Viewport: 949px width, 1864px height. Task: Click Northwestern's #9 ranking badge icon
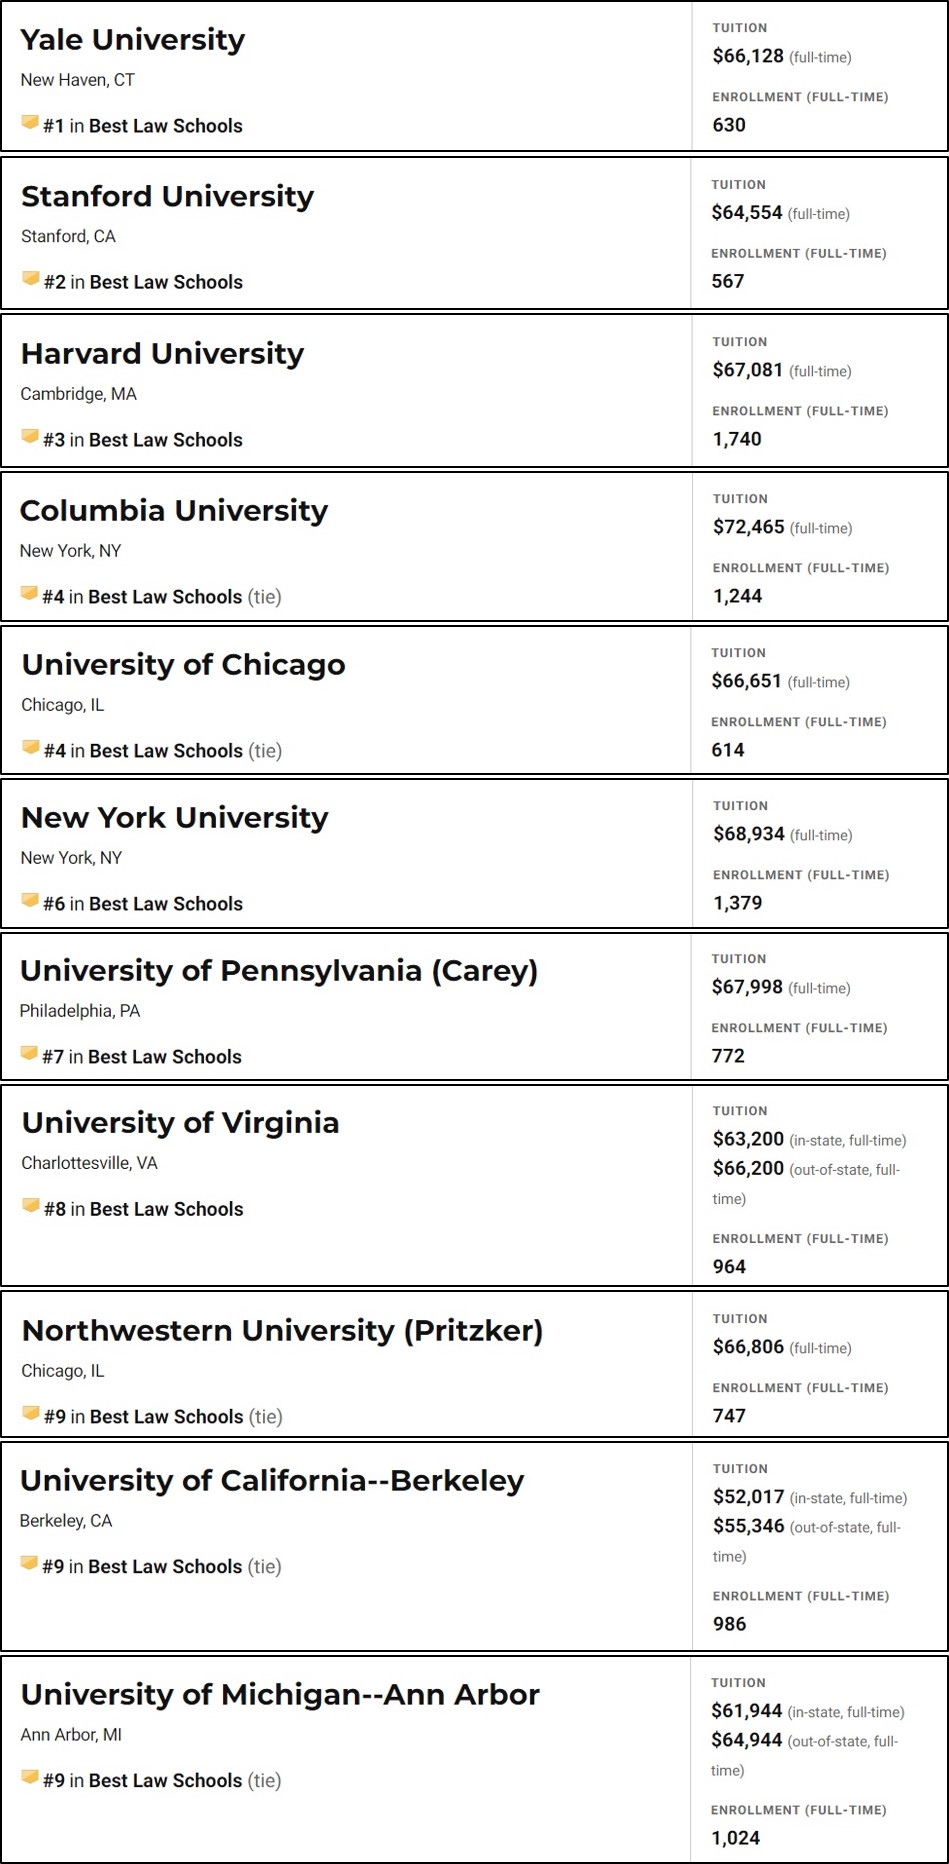[x=31, y=1414]
